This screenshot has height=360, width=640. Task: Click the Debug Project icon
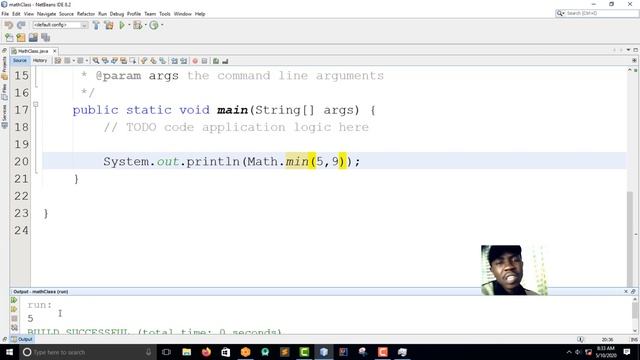click(x=138, y=25)
